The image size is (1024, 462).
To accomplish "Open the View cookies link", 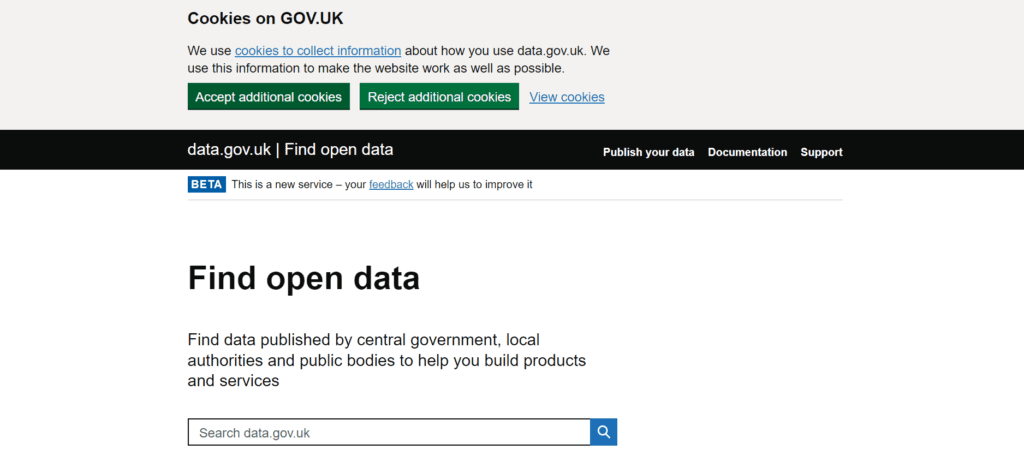I will [x=567, y=97].
